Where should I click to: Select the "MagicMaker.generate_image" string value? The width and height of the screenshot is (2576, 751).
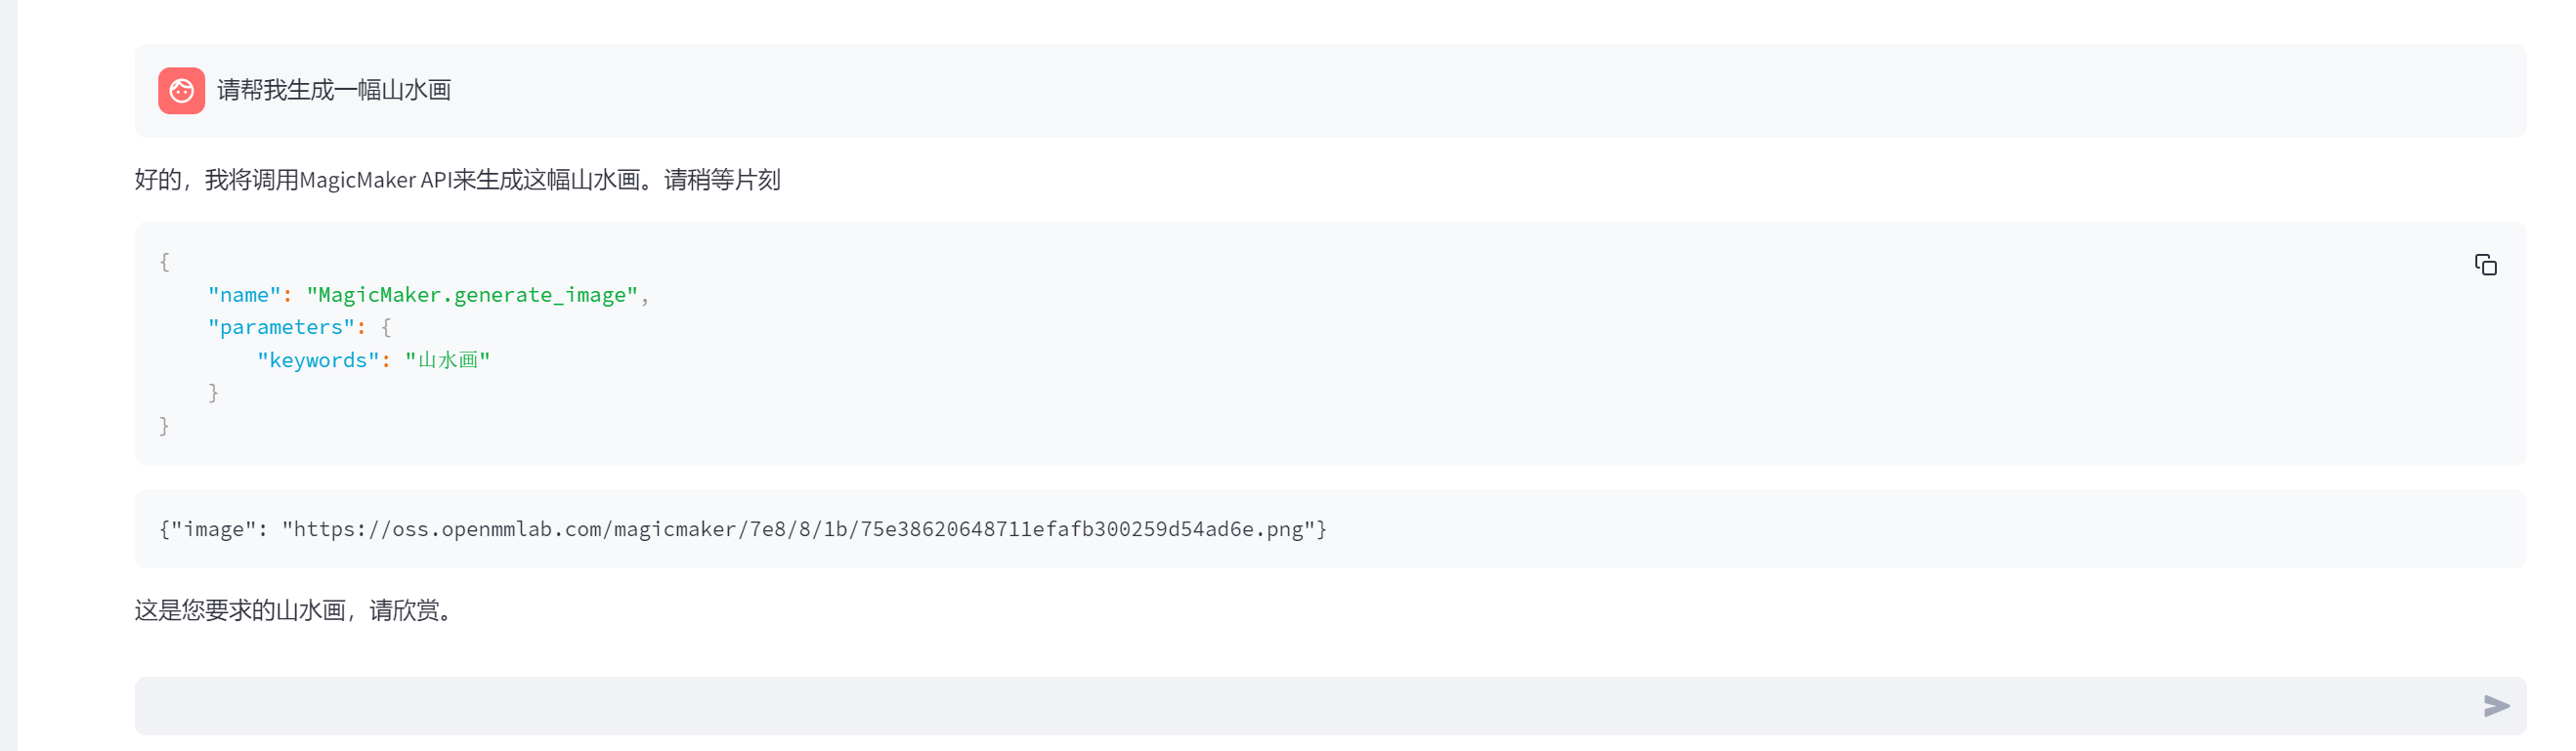472,295
